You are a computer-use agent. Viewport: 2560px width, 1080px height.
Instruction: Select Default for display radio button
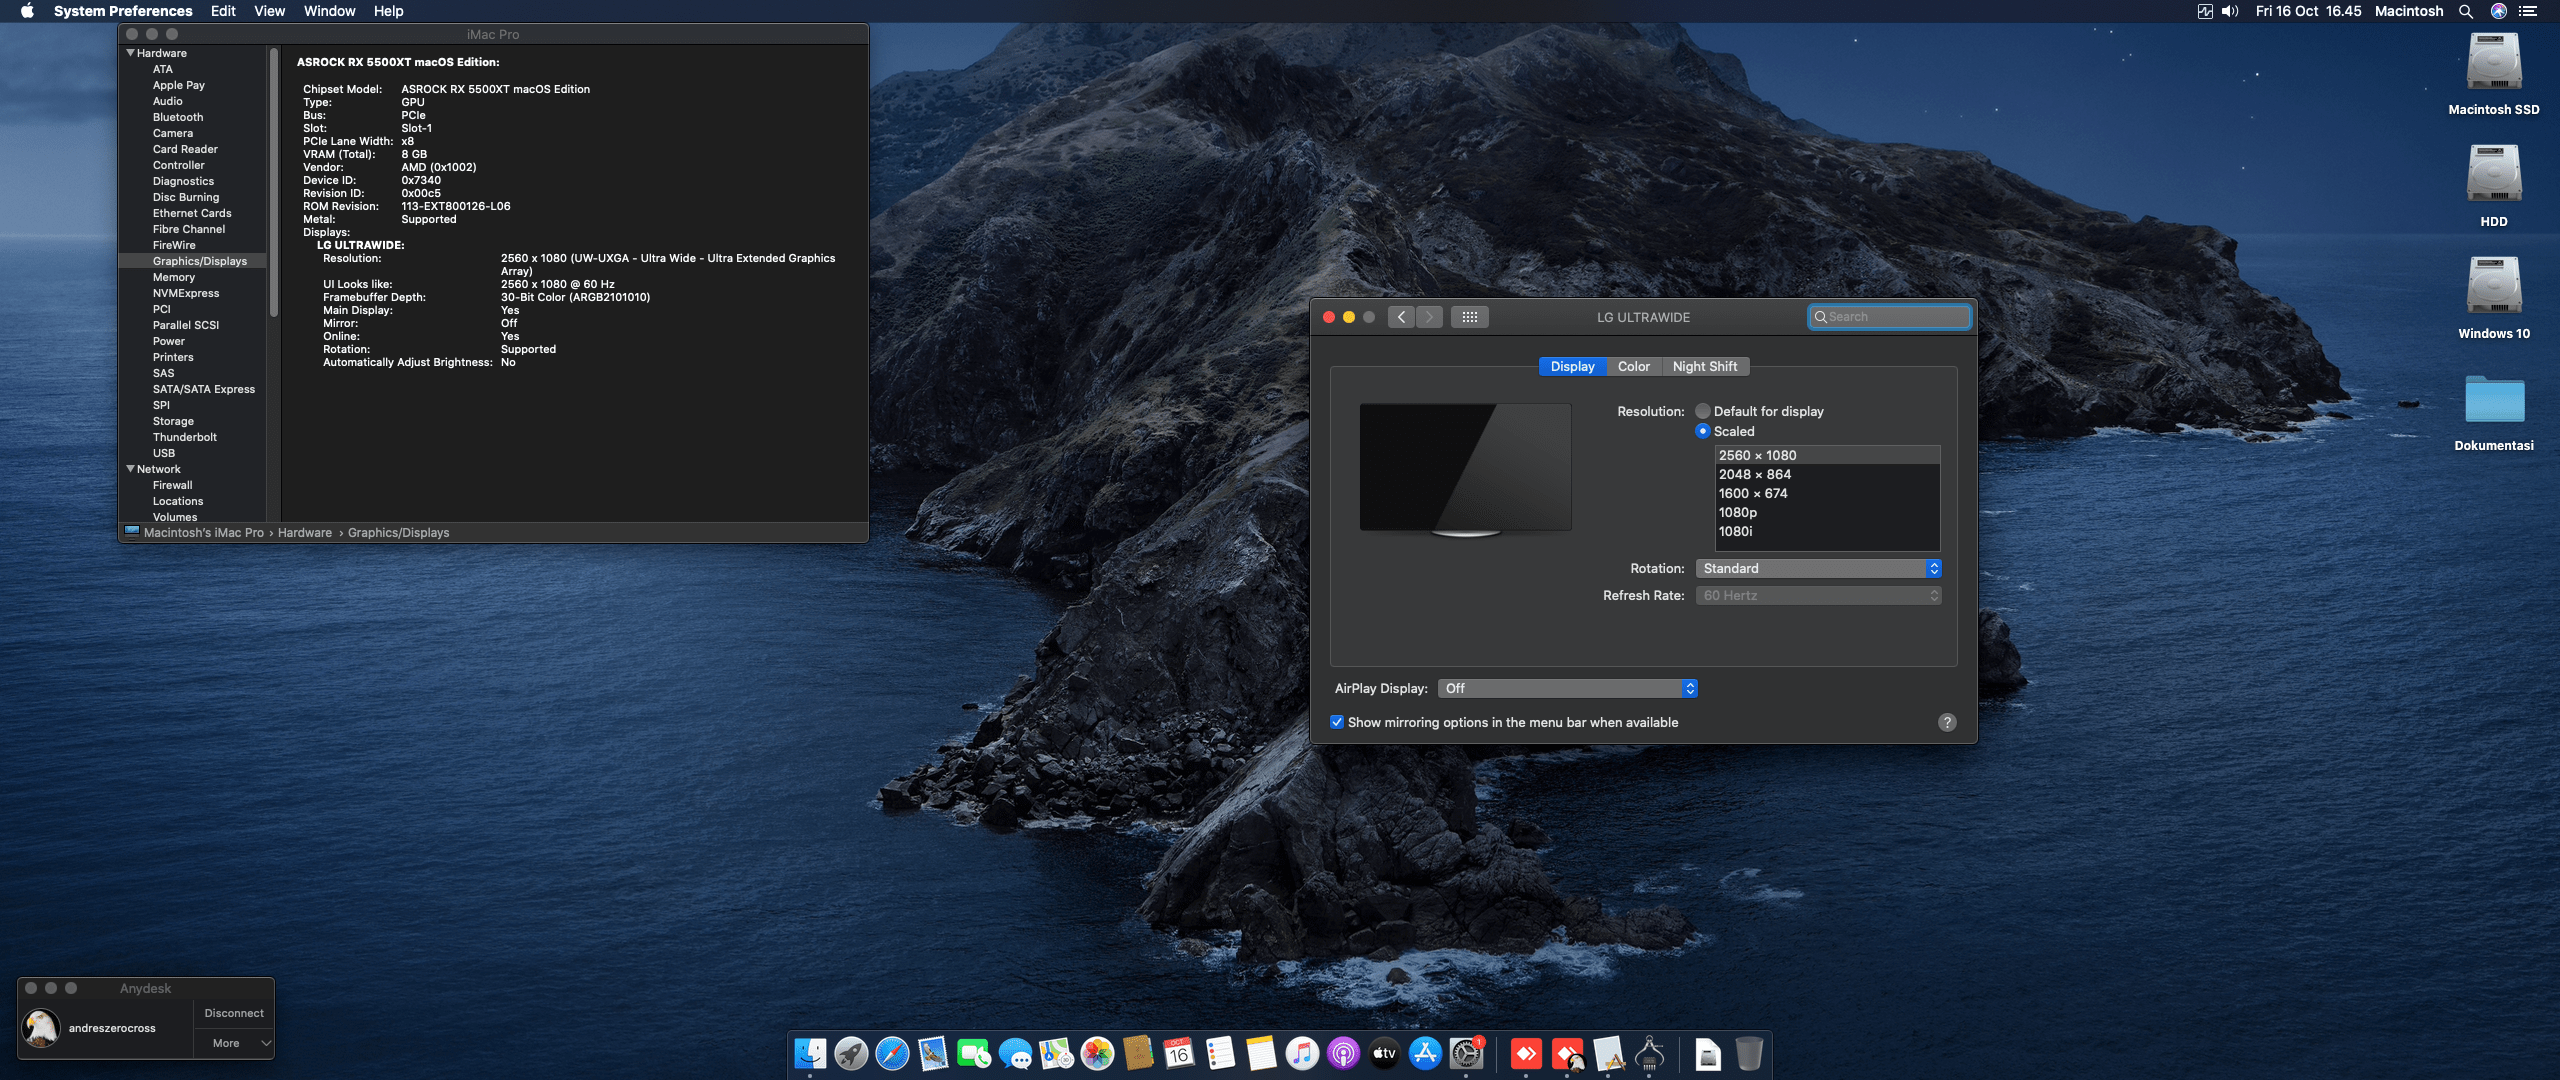pyautogui.click(x=1703, y=411)
